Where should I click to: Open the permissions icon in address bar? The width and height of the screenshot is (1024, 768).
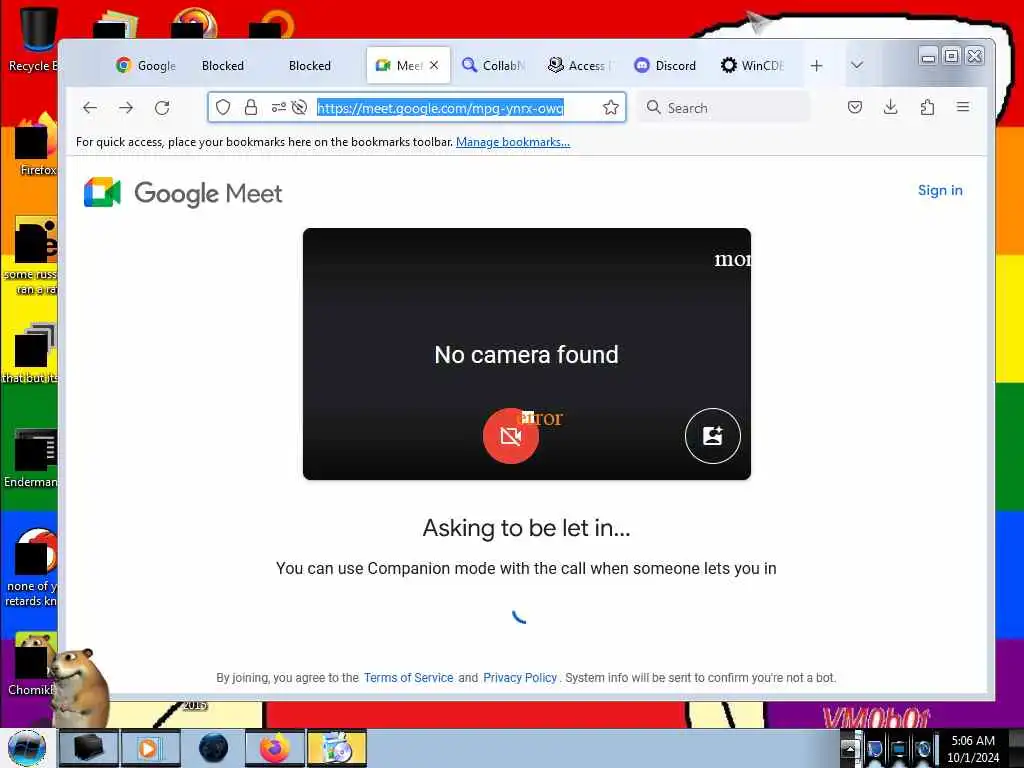tap(279, 107)
